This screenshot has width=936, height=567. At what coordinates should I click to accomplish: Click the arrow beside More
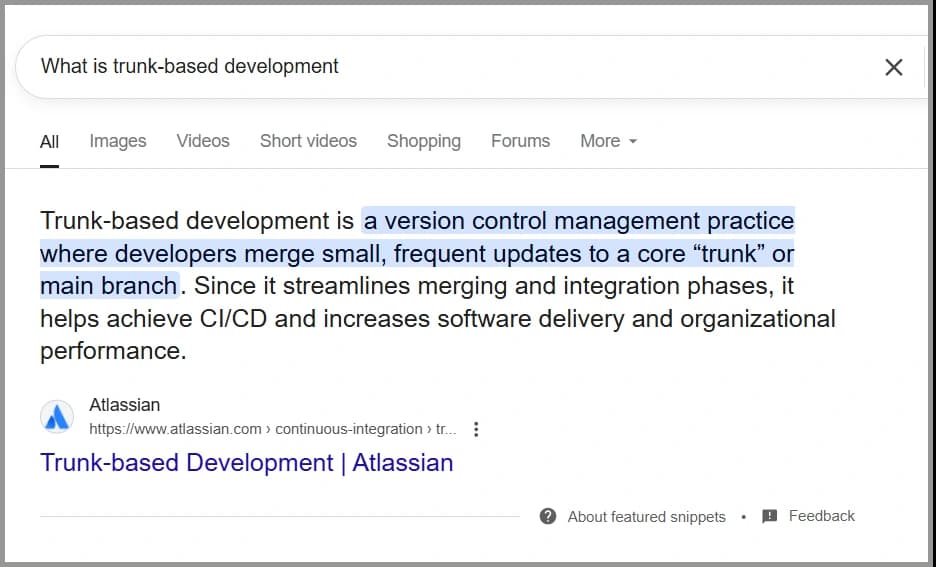coord(633,141)
